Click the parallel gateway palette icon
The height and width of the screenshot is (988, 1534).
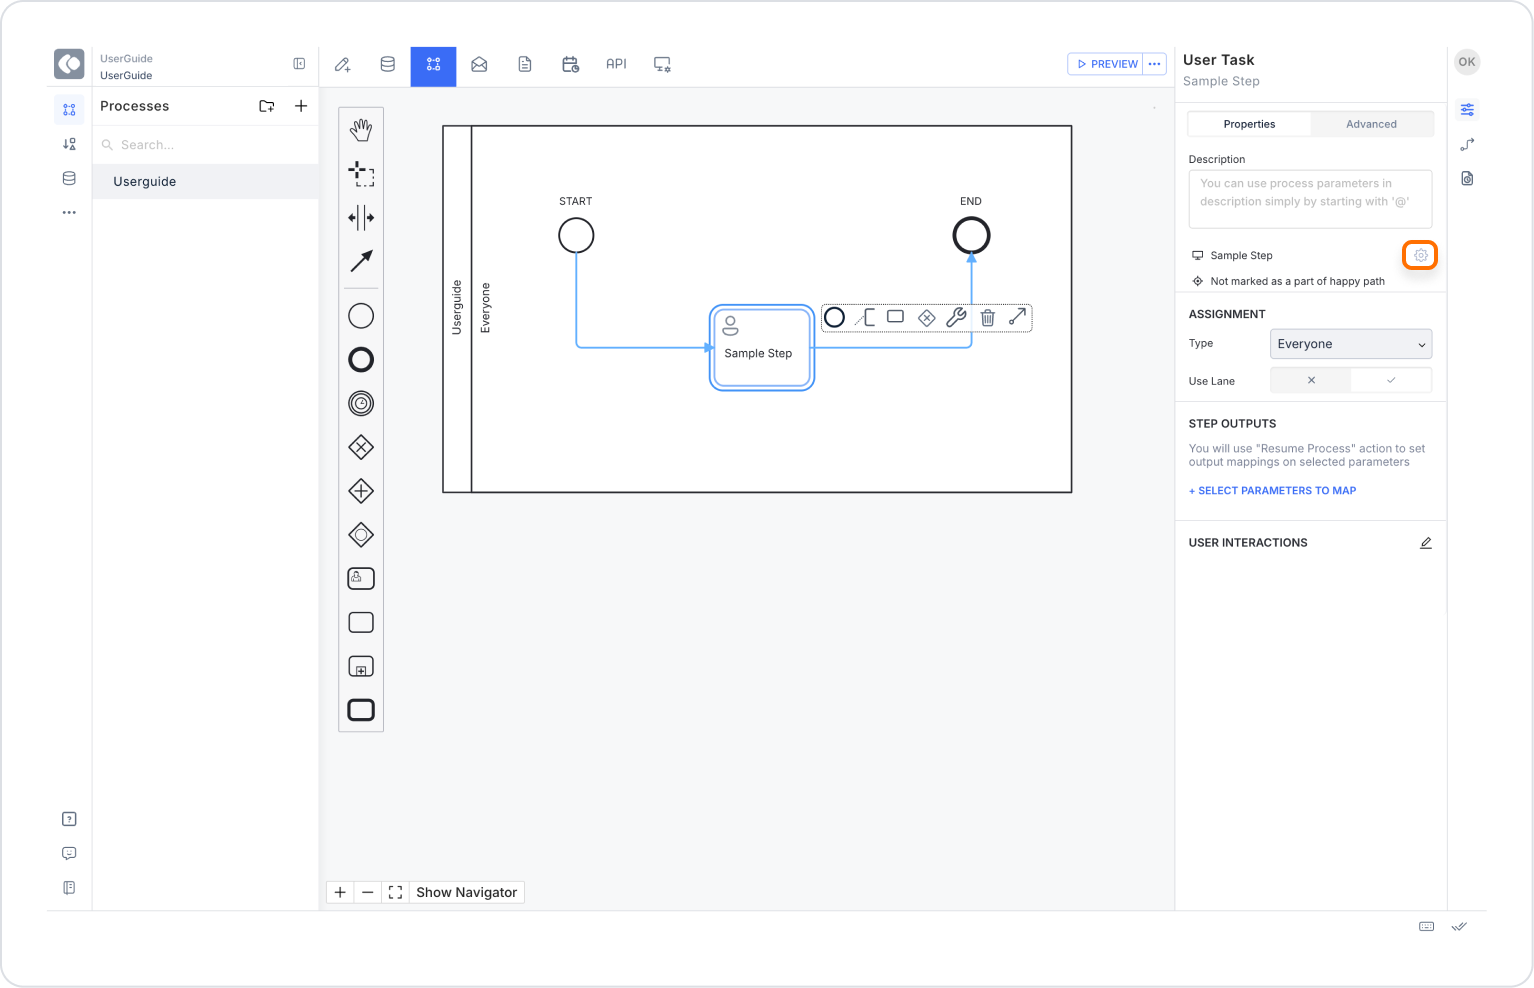point(361,491)
